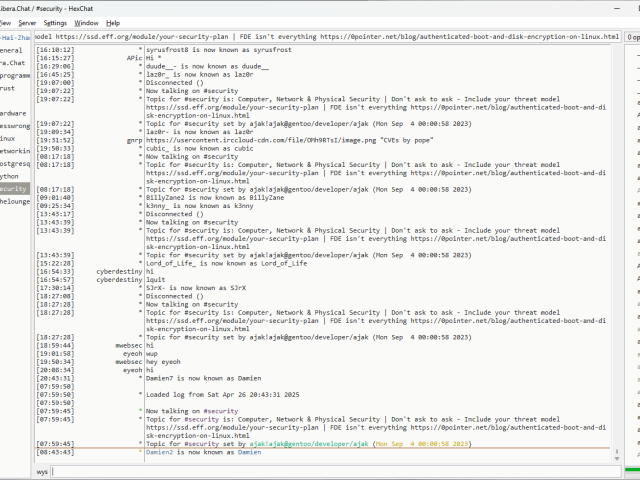
Task: Switch to the rust channel
Action: [8, 88]
